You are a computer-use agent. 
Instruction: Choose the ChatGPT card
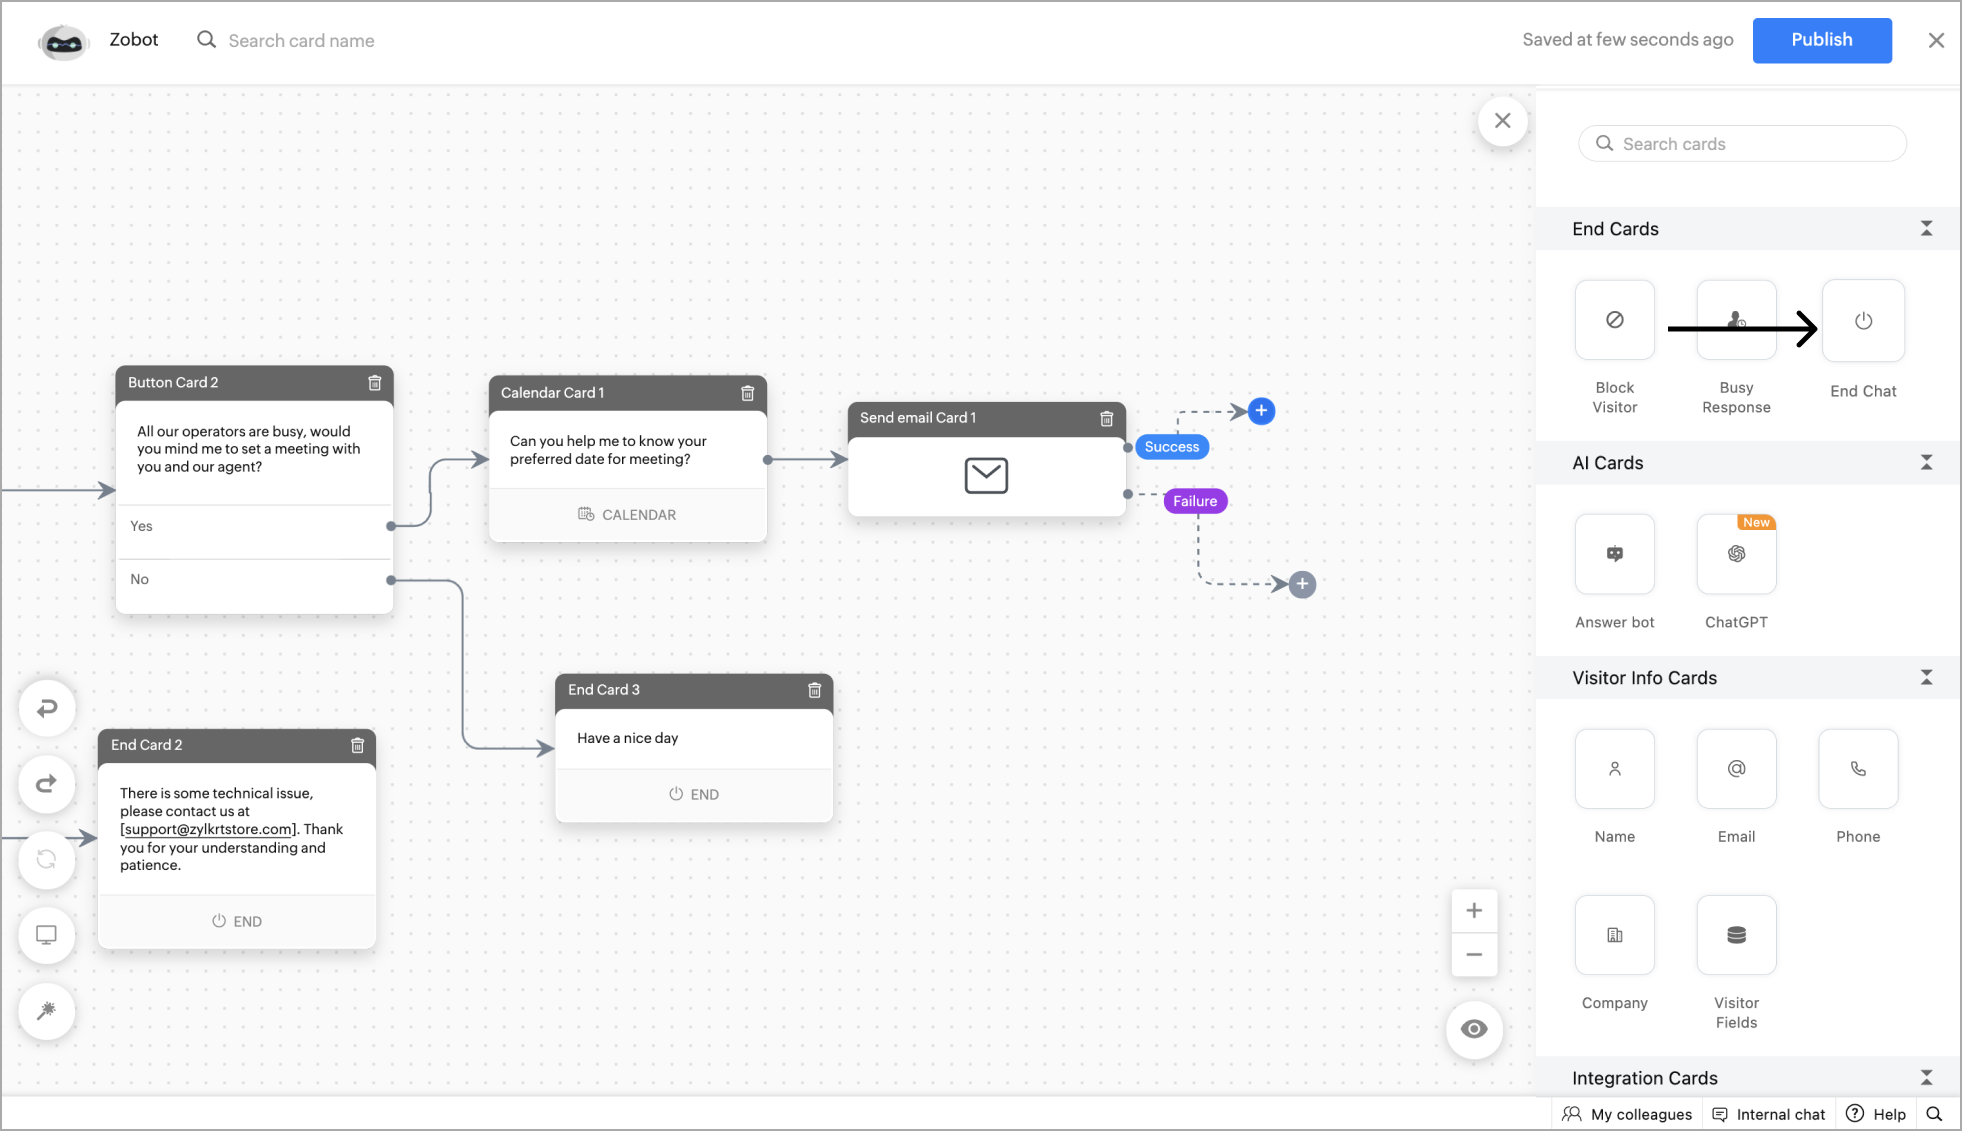click(x=1736, y=554)
